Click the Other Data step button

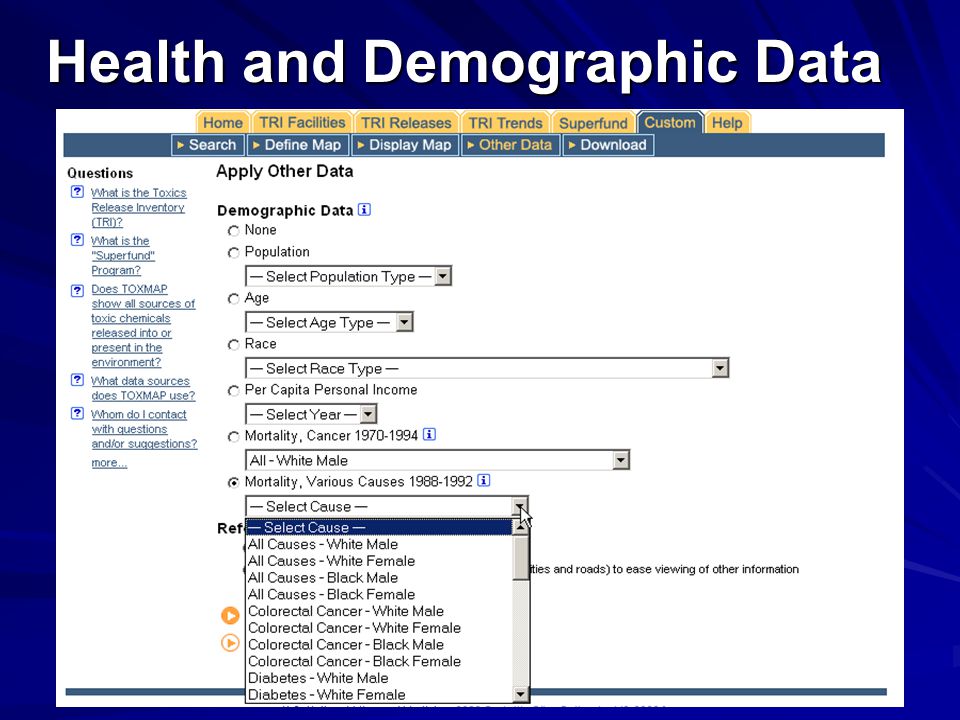(x=510, y=145)
